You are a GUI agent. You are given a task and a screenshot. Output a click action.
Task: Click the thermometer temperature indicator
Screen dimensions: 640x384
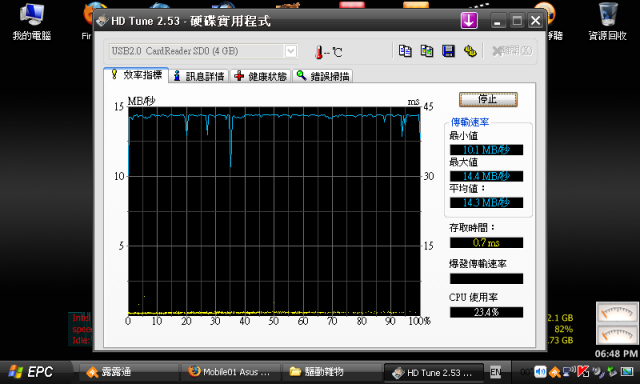point(328,52)
